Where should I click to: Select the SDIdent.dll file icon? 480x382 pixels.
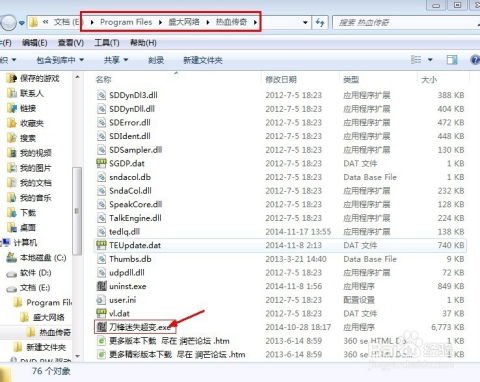(x=101, y=136)
